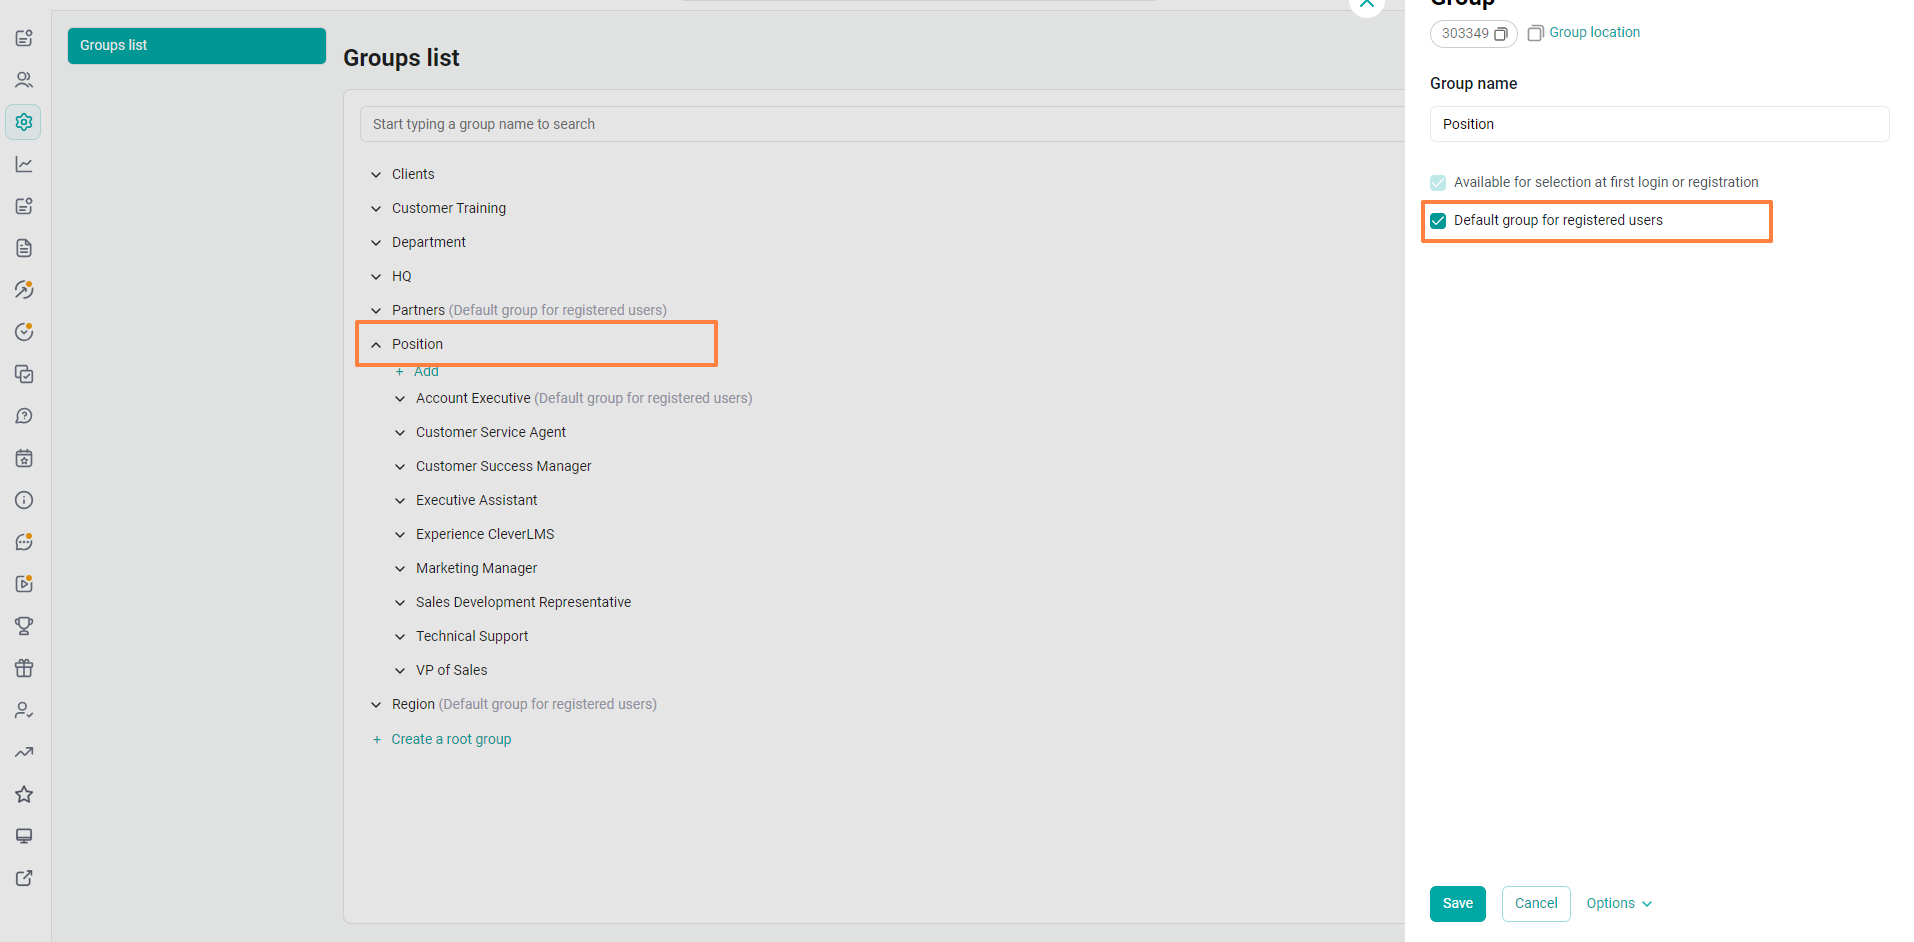Cancel editing the group
Screen dimensions: 1914x942
1536,904
